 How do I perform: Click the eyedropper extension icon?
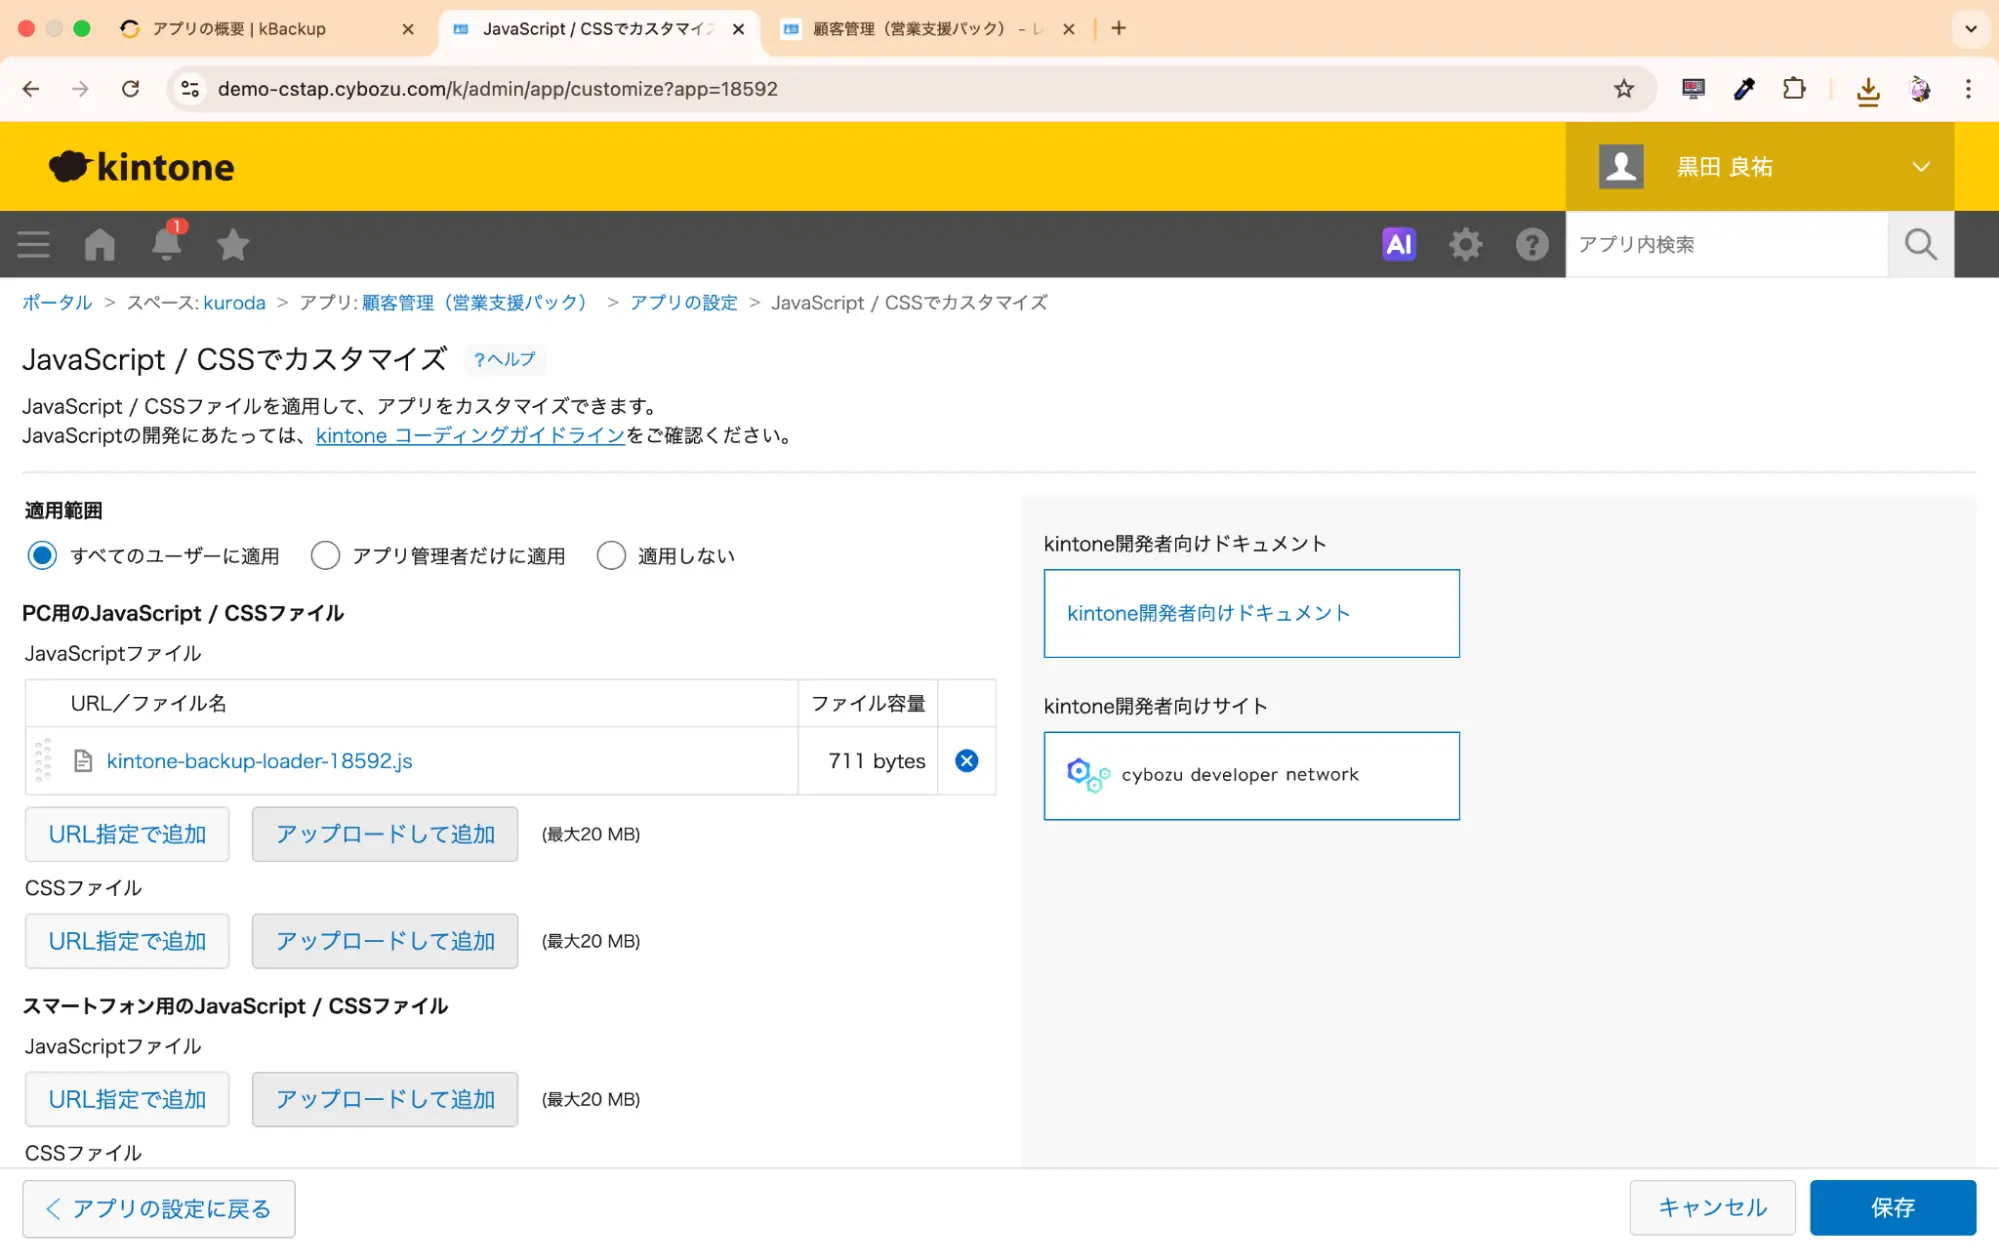point(1743,89)
